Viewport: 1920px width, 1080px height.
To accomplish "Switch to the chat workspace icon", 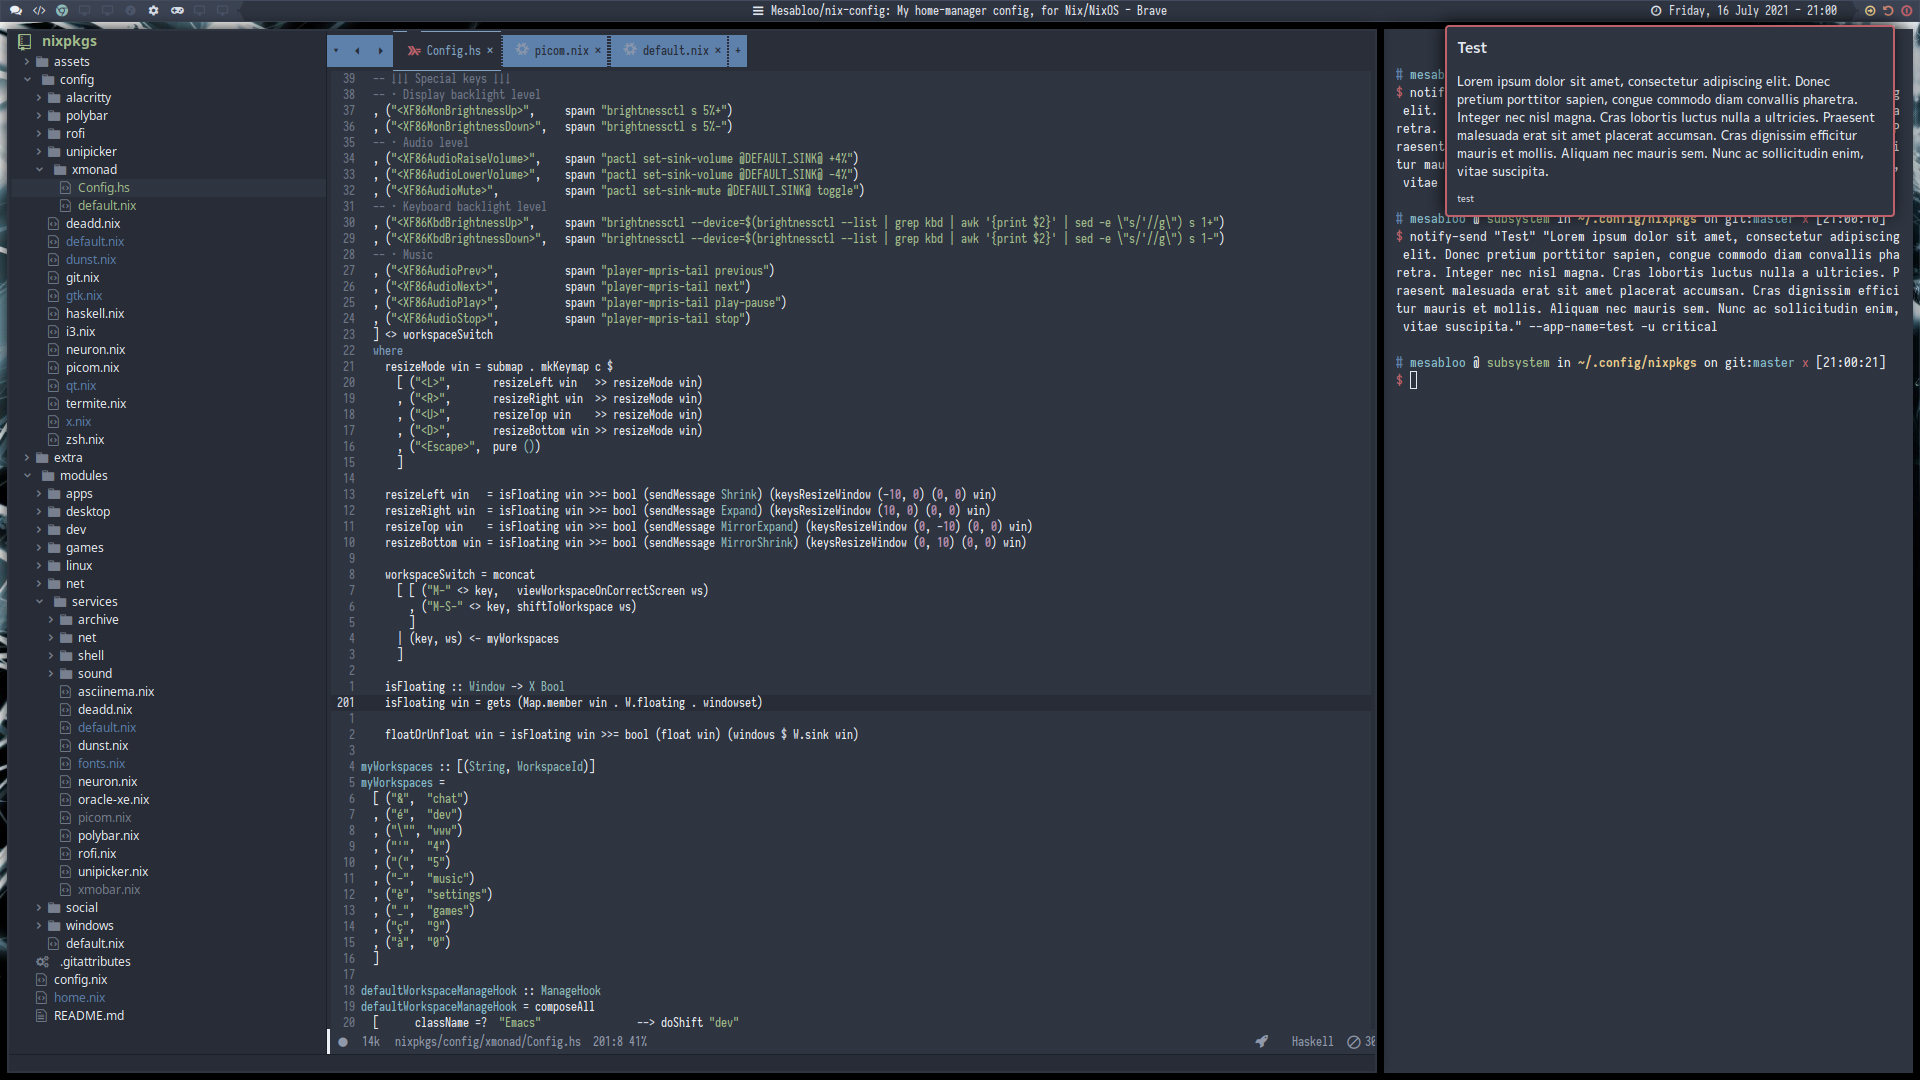I will (x=16, y=10).
